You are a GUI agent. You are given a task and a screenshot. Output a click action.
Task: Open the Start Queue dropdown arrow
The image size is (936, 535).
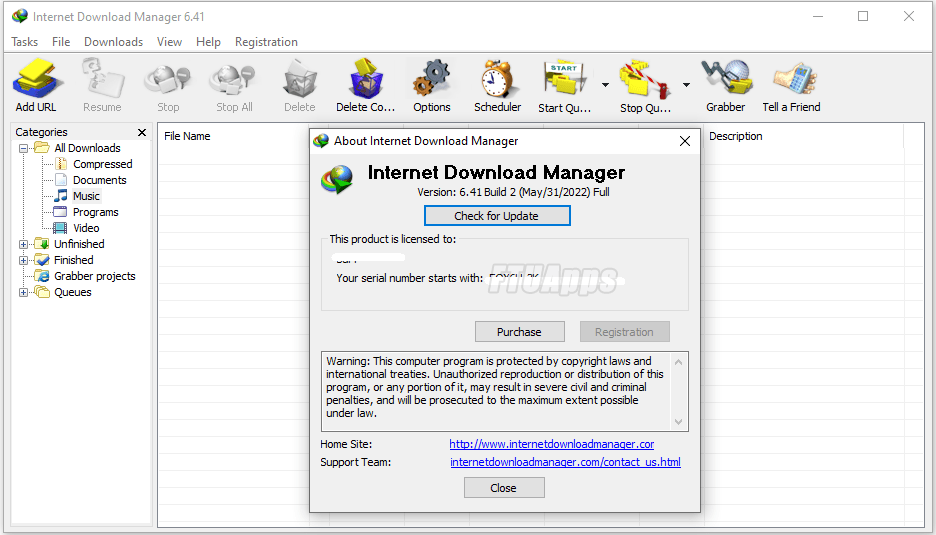coord(605,85)
